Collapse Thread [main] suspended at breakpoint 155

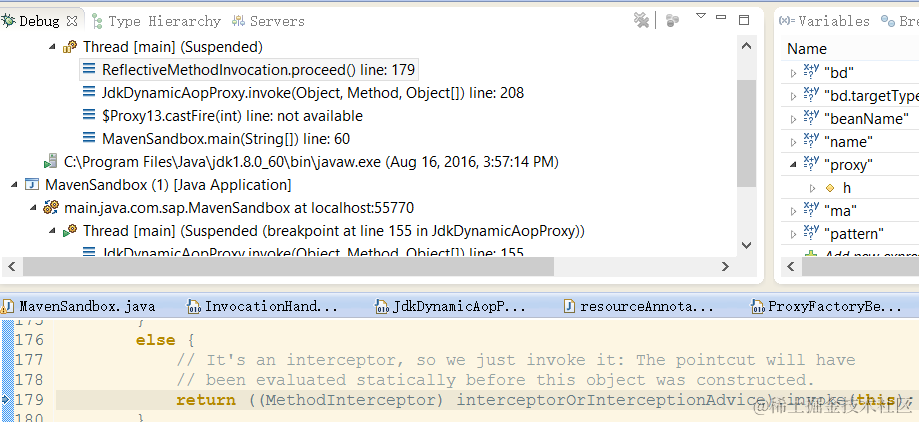click(x=52, y=231)
